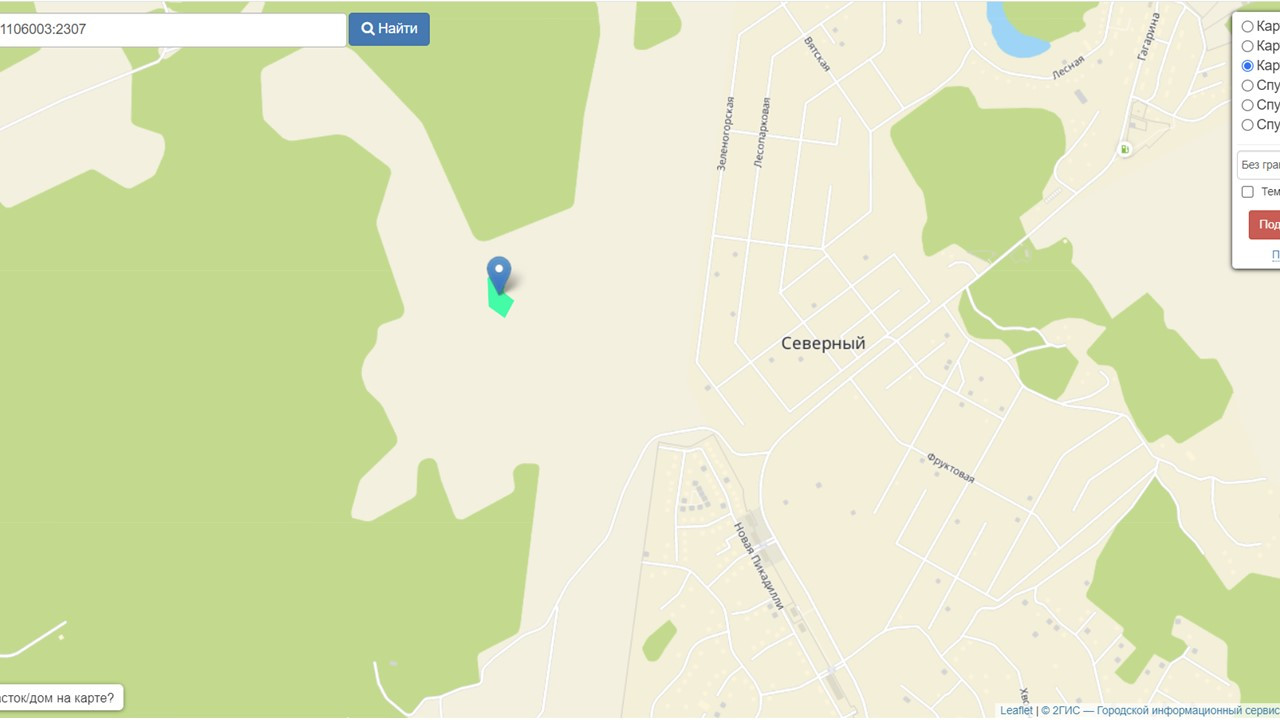Select the second Кар map layer radio
The height and width of the screenshot is (720, 1280).
tap(1247, 46)
